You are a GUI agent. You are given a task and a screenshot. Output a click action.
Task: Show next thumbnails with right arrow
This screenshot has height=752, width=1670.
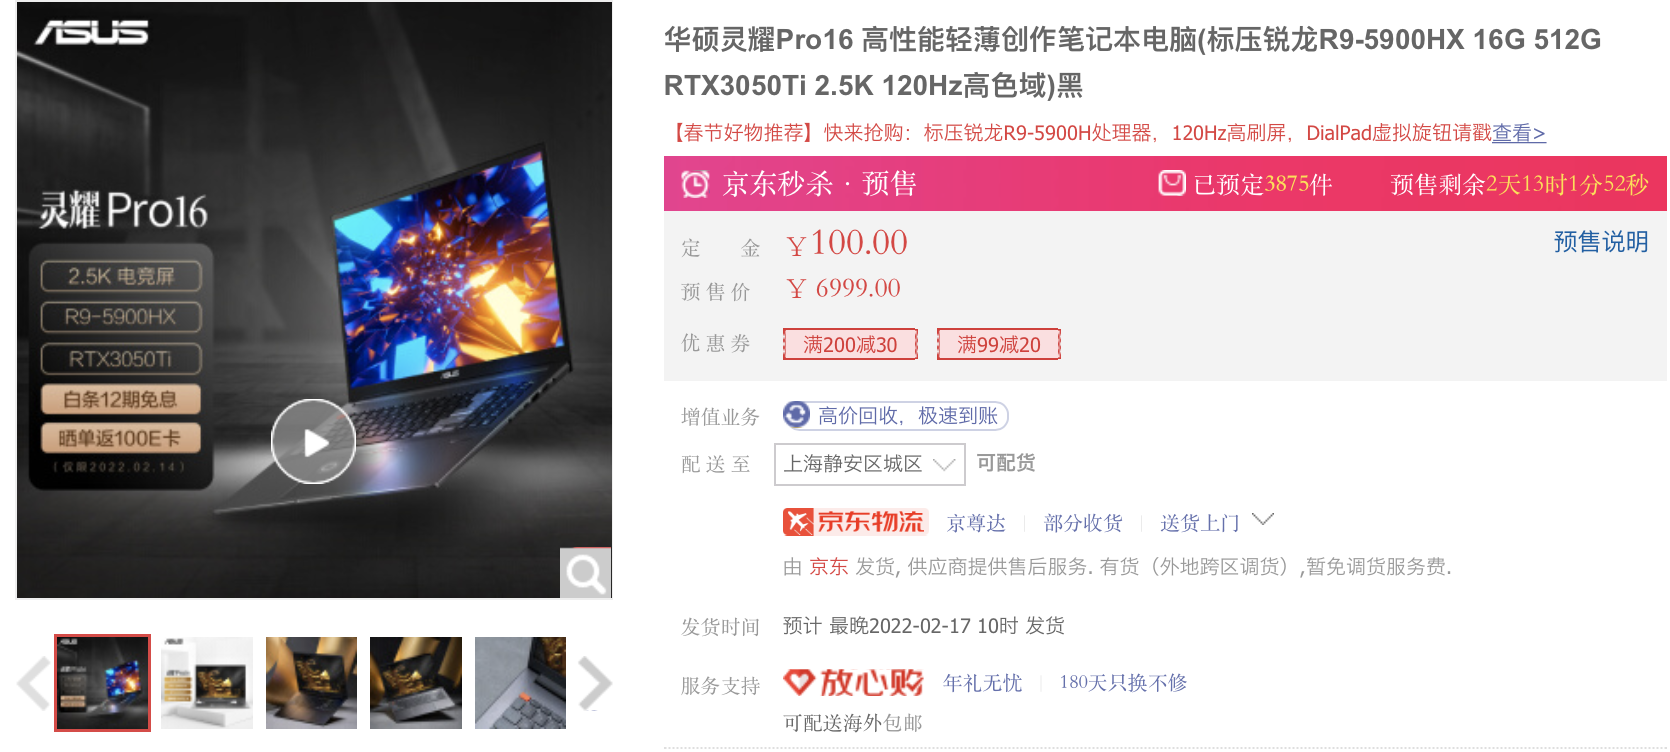click(x=594, y=684)
